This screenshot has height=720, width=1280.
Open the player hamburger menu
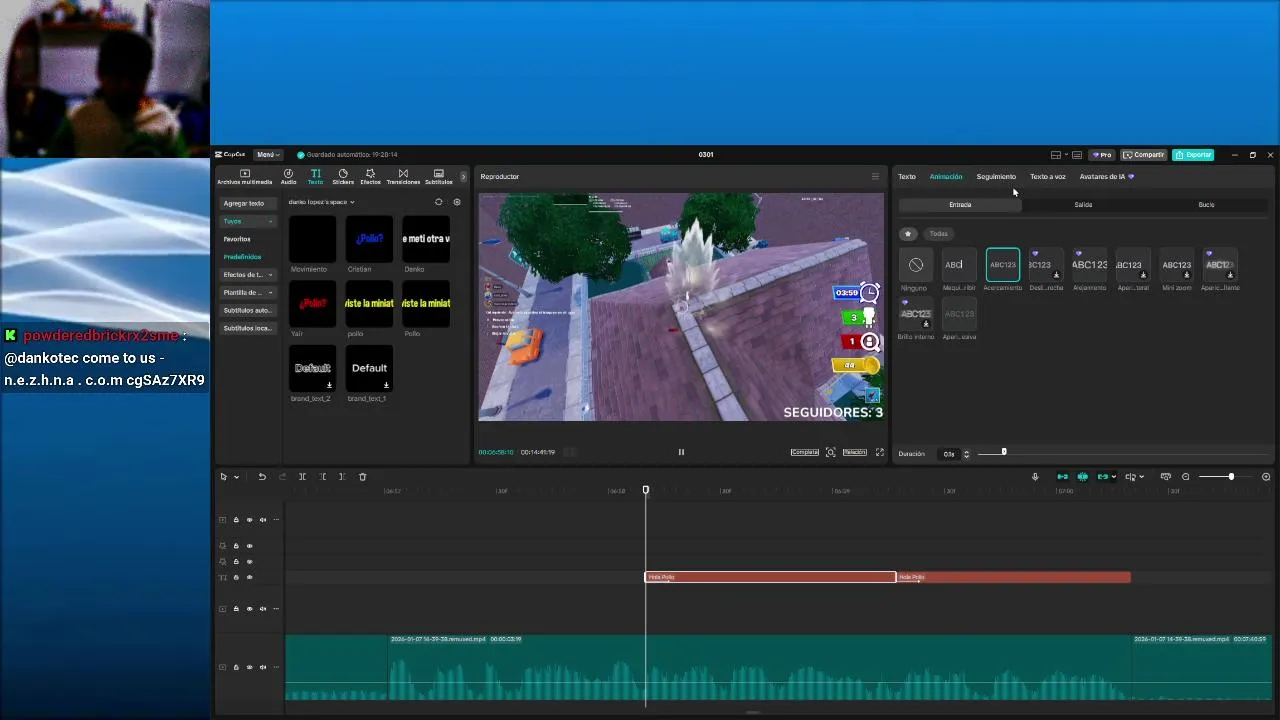coord(875,177)
